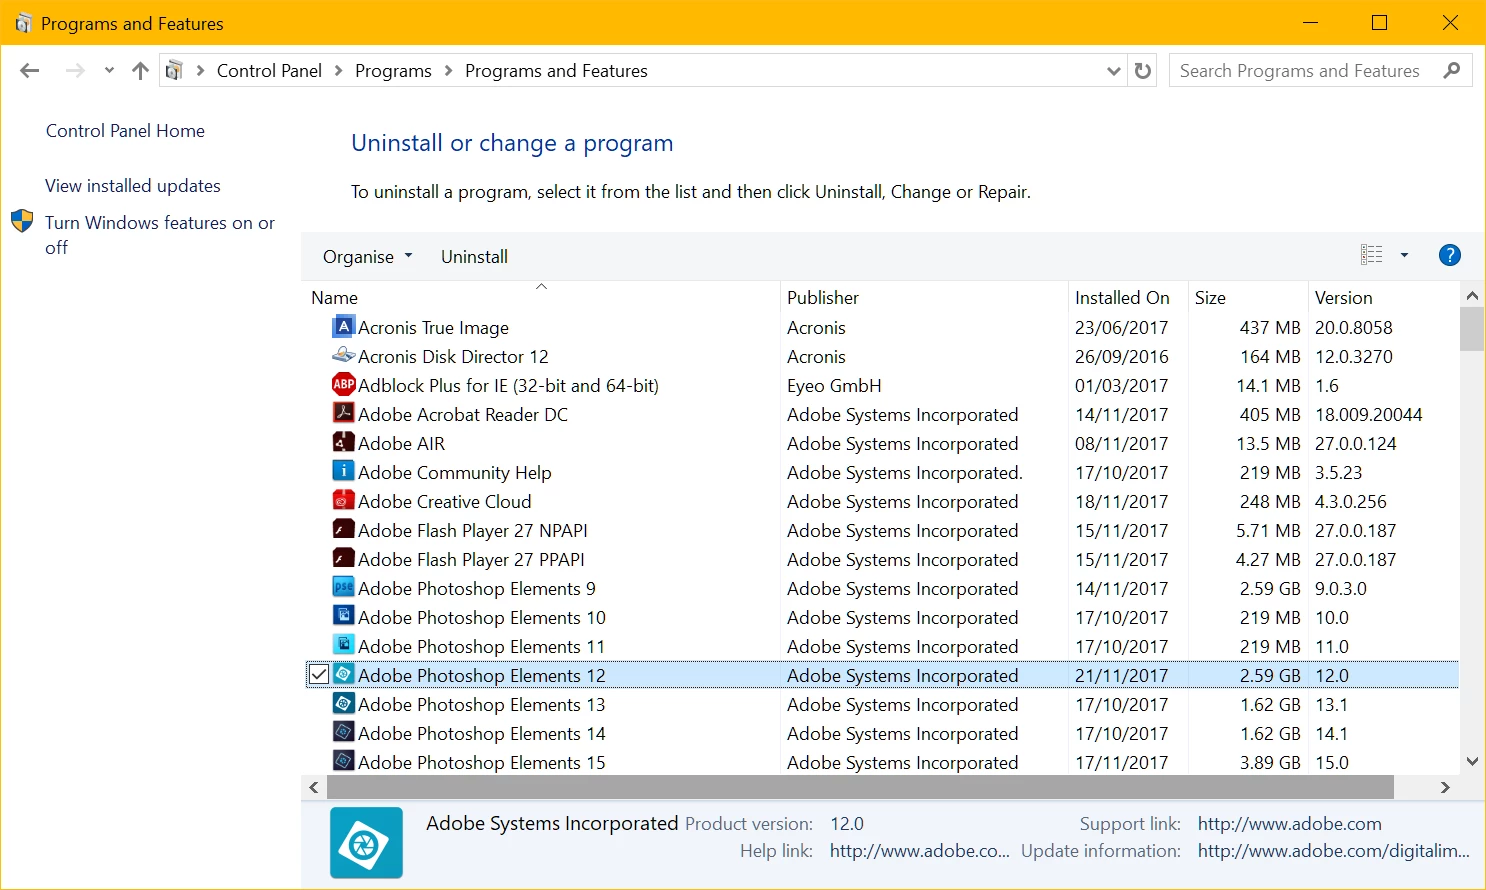Uncheck the Adobe Photoshop Elements 12 checkbox
The width and height of the screenshot is (1486, 890).
[x=318, y=675]
